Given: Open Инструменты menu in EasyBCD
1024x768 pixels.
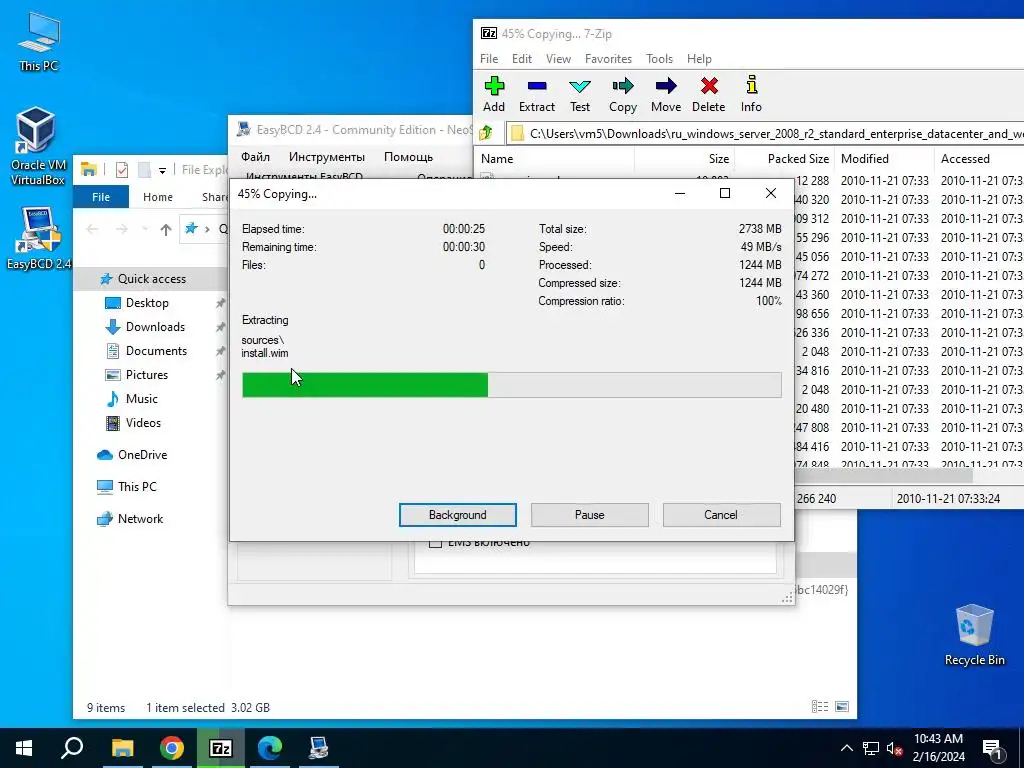Looking at the screenshot, I should click(327, 157).
